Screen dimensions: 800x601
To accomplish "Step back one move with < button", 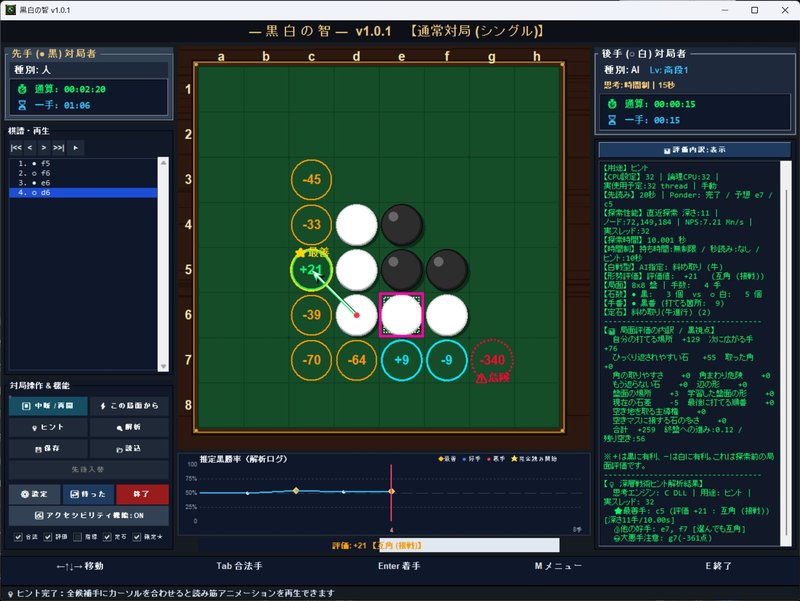I will tap(30, 148).
